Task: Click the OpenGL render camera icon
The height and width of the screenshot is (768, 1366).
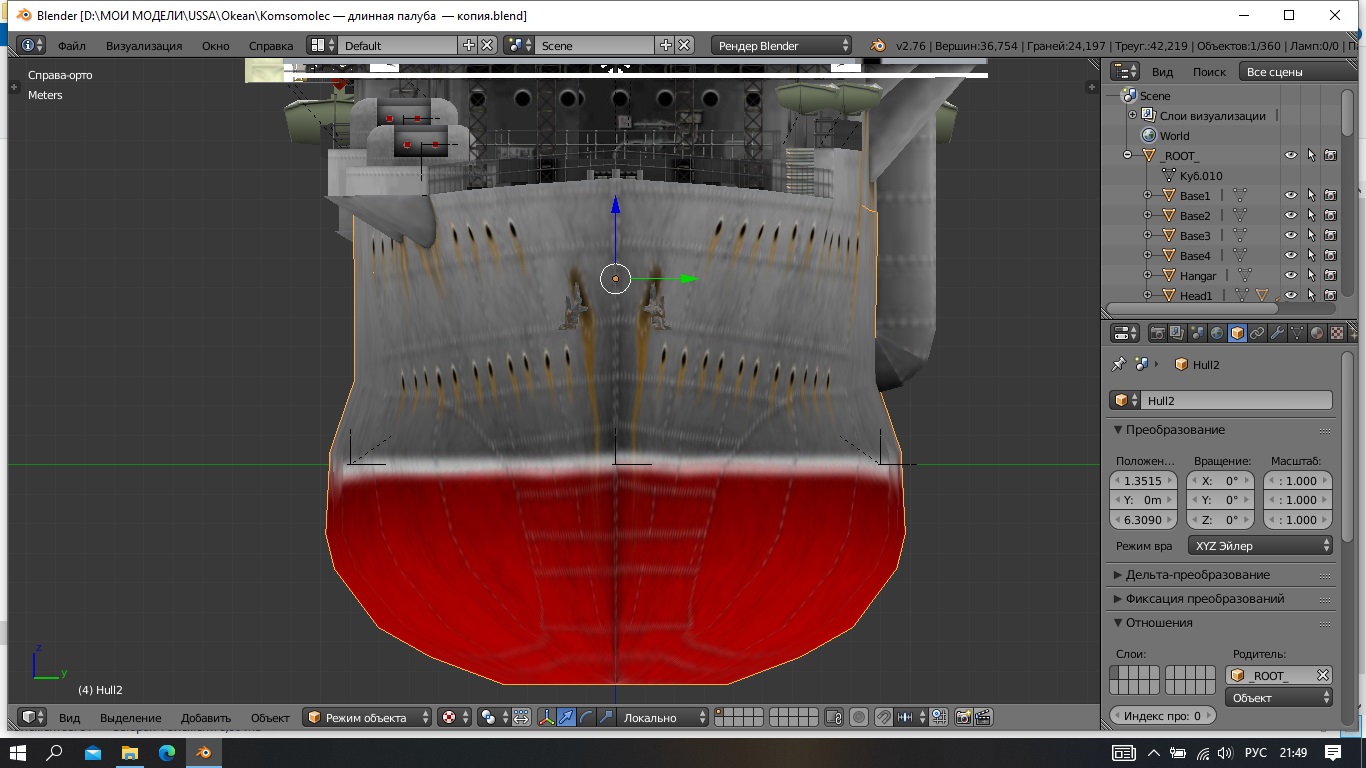Action: click(963, 717)
